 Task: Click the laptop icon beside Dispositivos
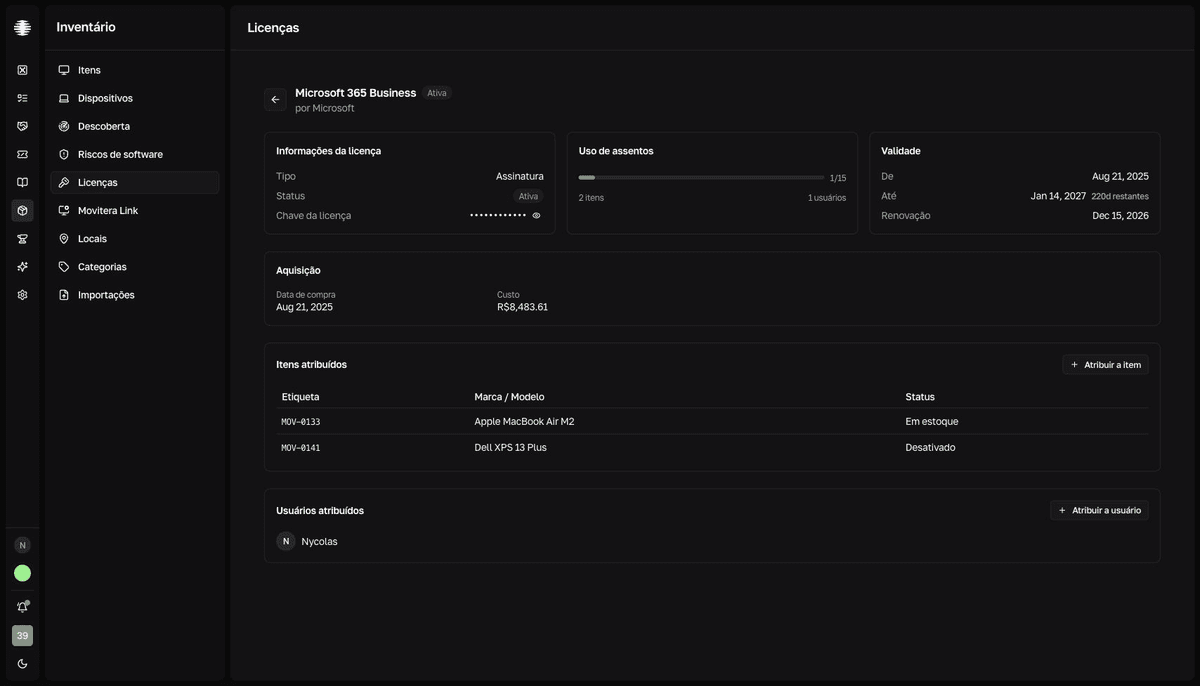(x=64, y=98)
